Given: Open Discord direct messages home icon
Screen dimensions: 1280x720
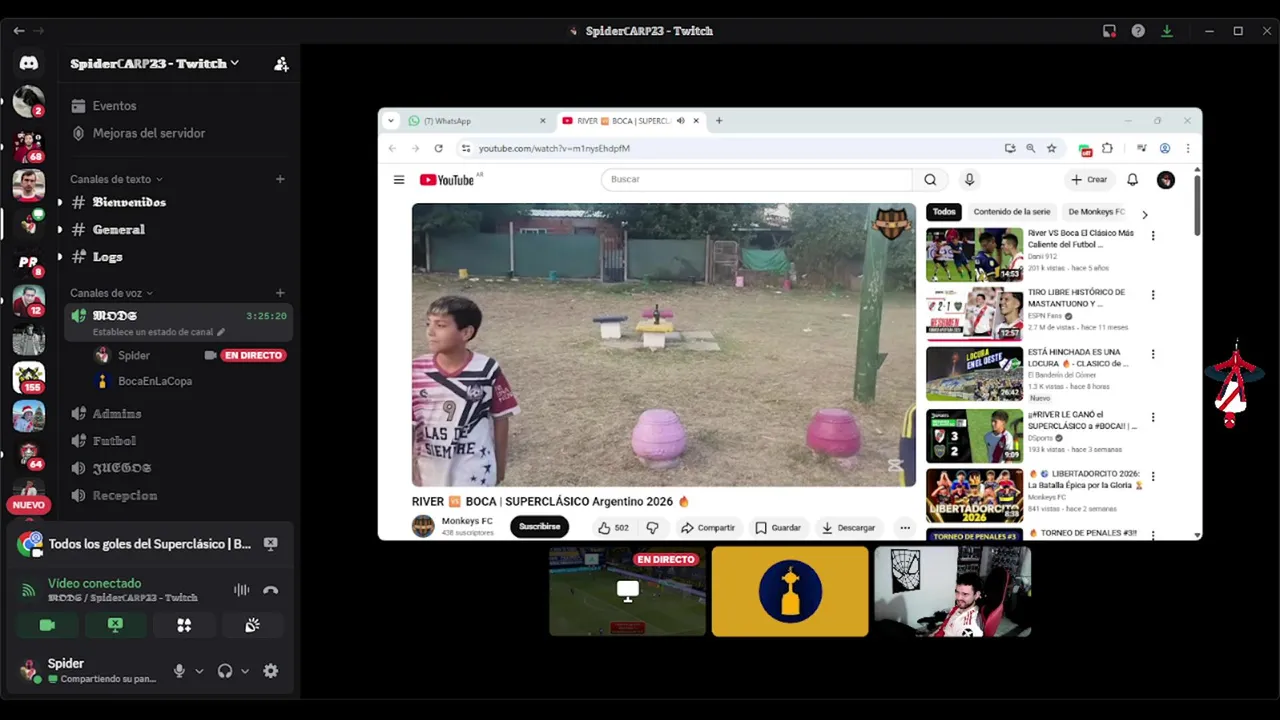Looking at the screenshot, I should click(x=29, y=63).
